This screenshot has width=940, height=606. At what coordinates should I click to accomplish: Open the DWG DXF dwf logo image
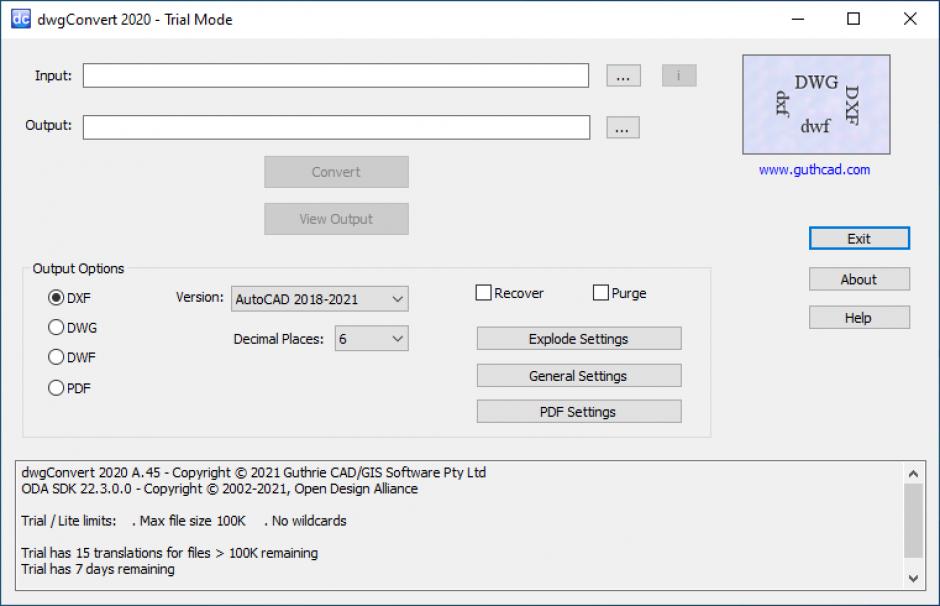(x=816, y=104)
